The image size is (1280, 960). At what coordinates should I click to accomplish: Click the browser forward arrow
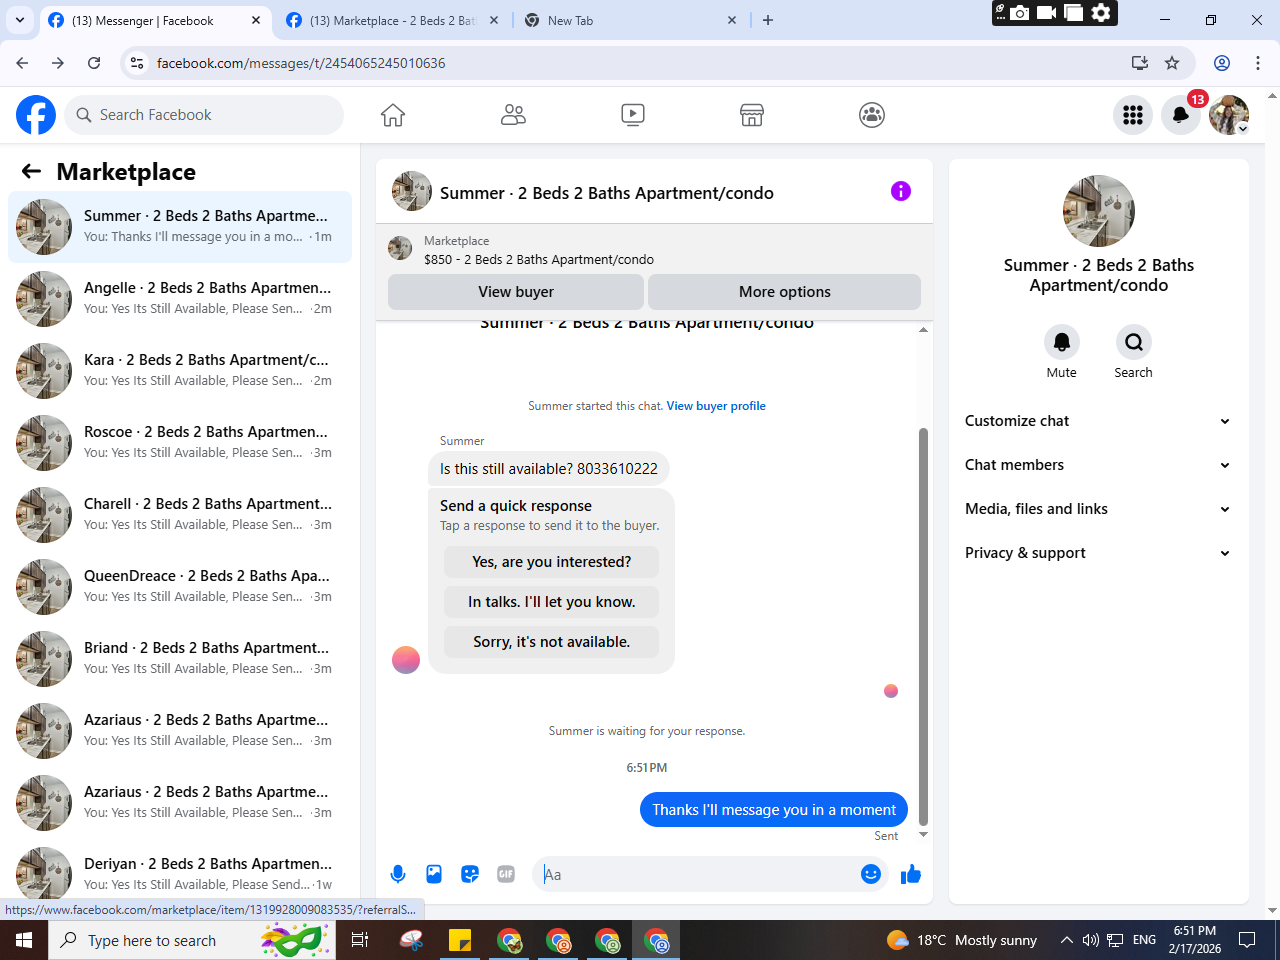click(x=58, y=63)
